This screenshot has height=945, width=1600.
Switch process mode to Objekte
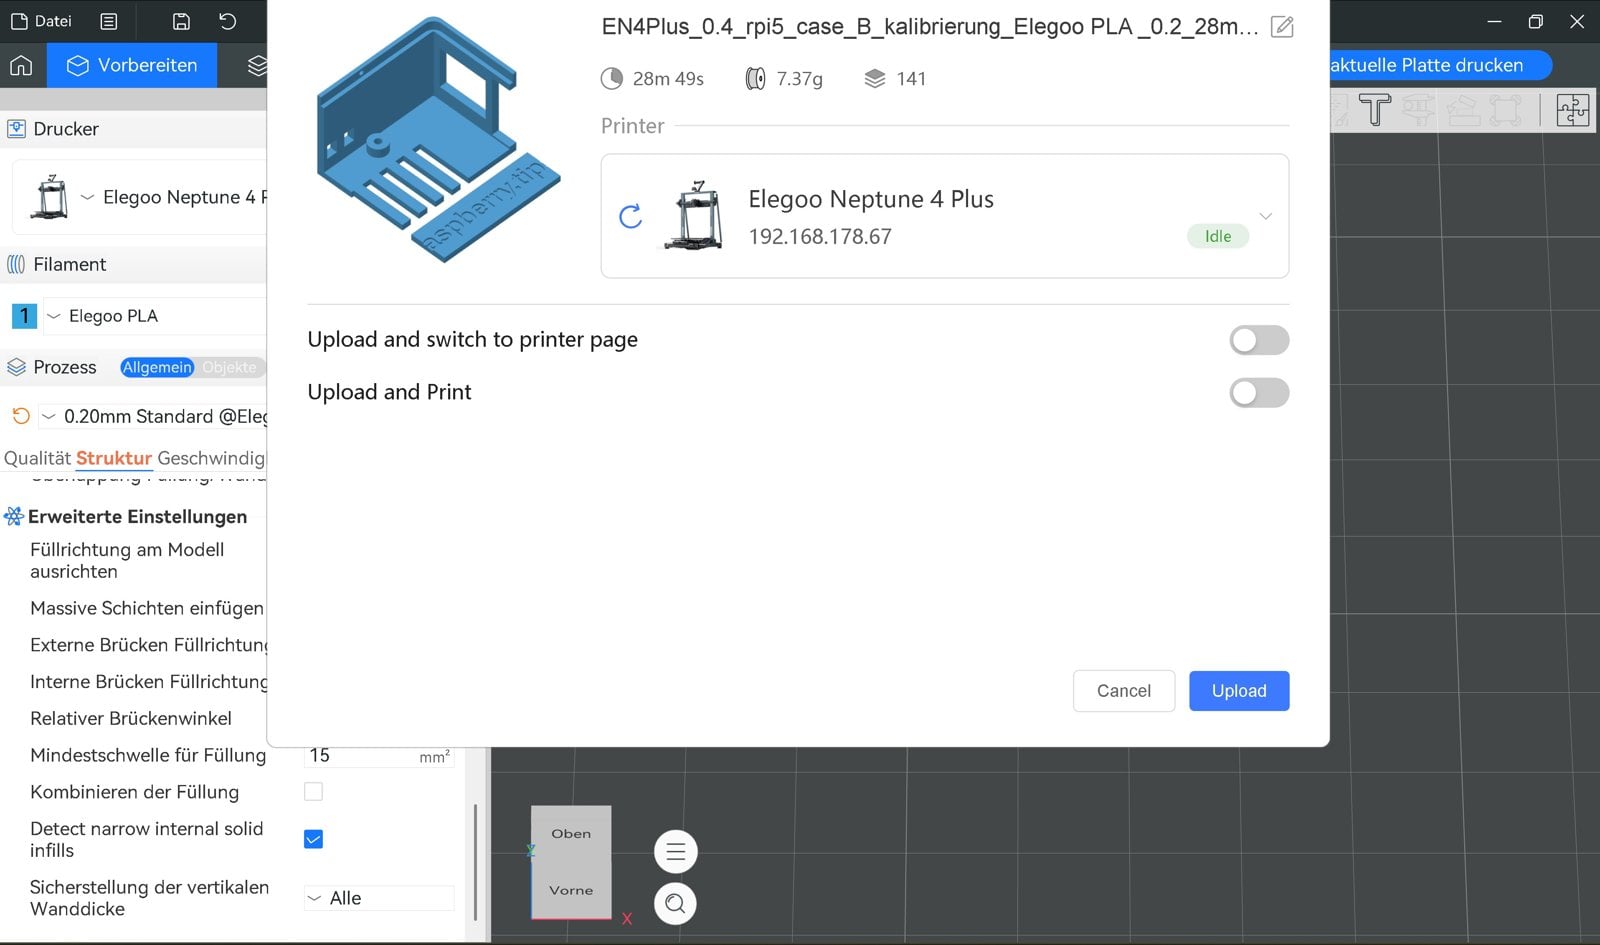pos(230,367)
